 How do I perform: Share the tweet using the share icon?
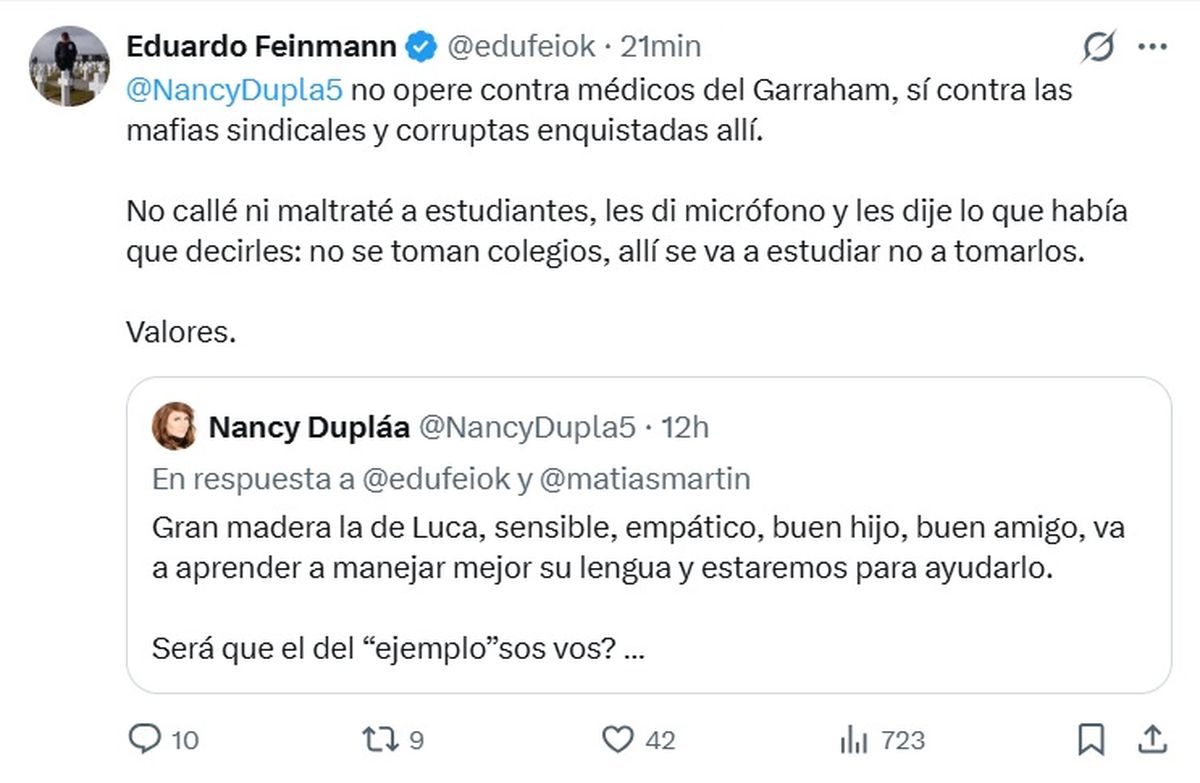tap(1150, 742)
